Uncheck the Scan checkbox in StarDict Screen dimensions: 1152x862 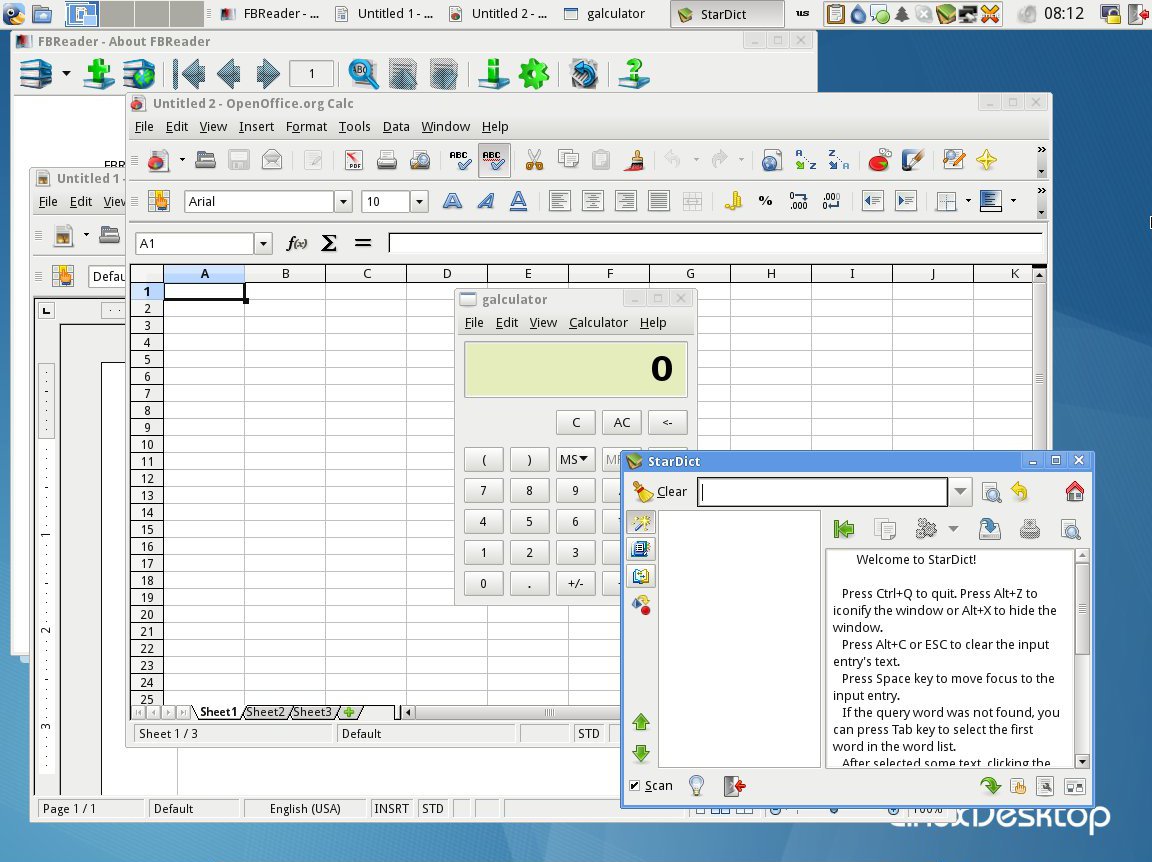click(635, 786)
